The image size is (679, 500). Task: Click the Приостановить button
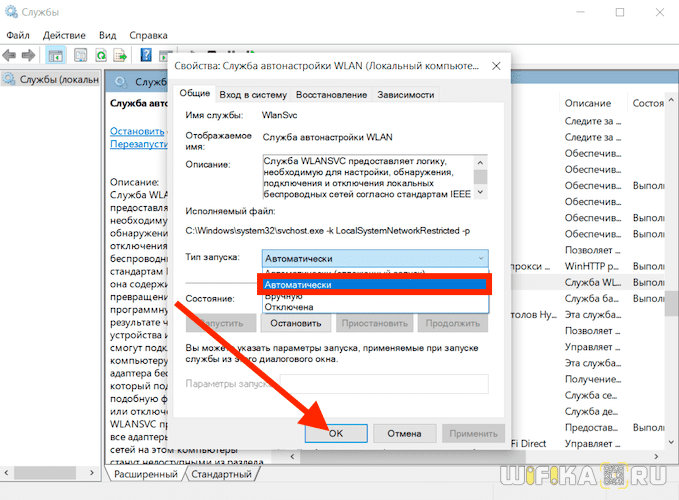click(375, 323)
